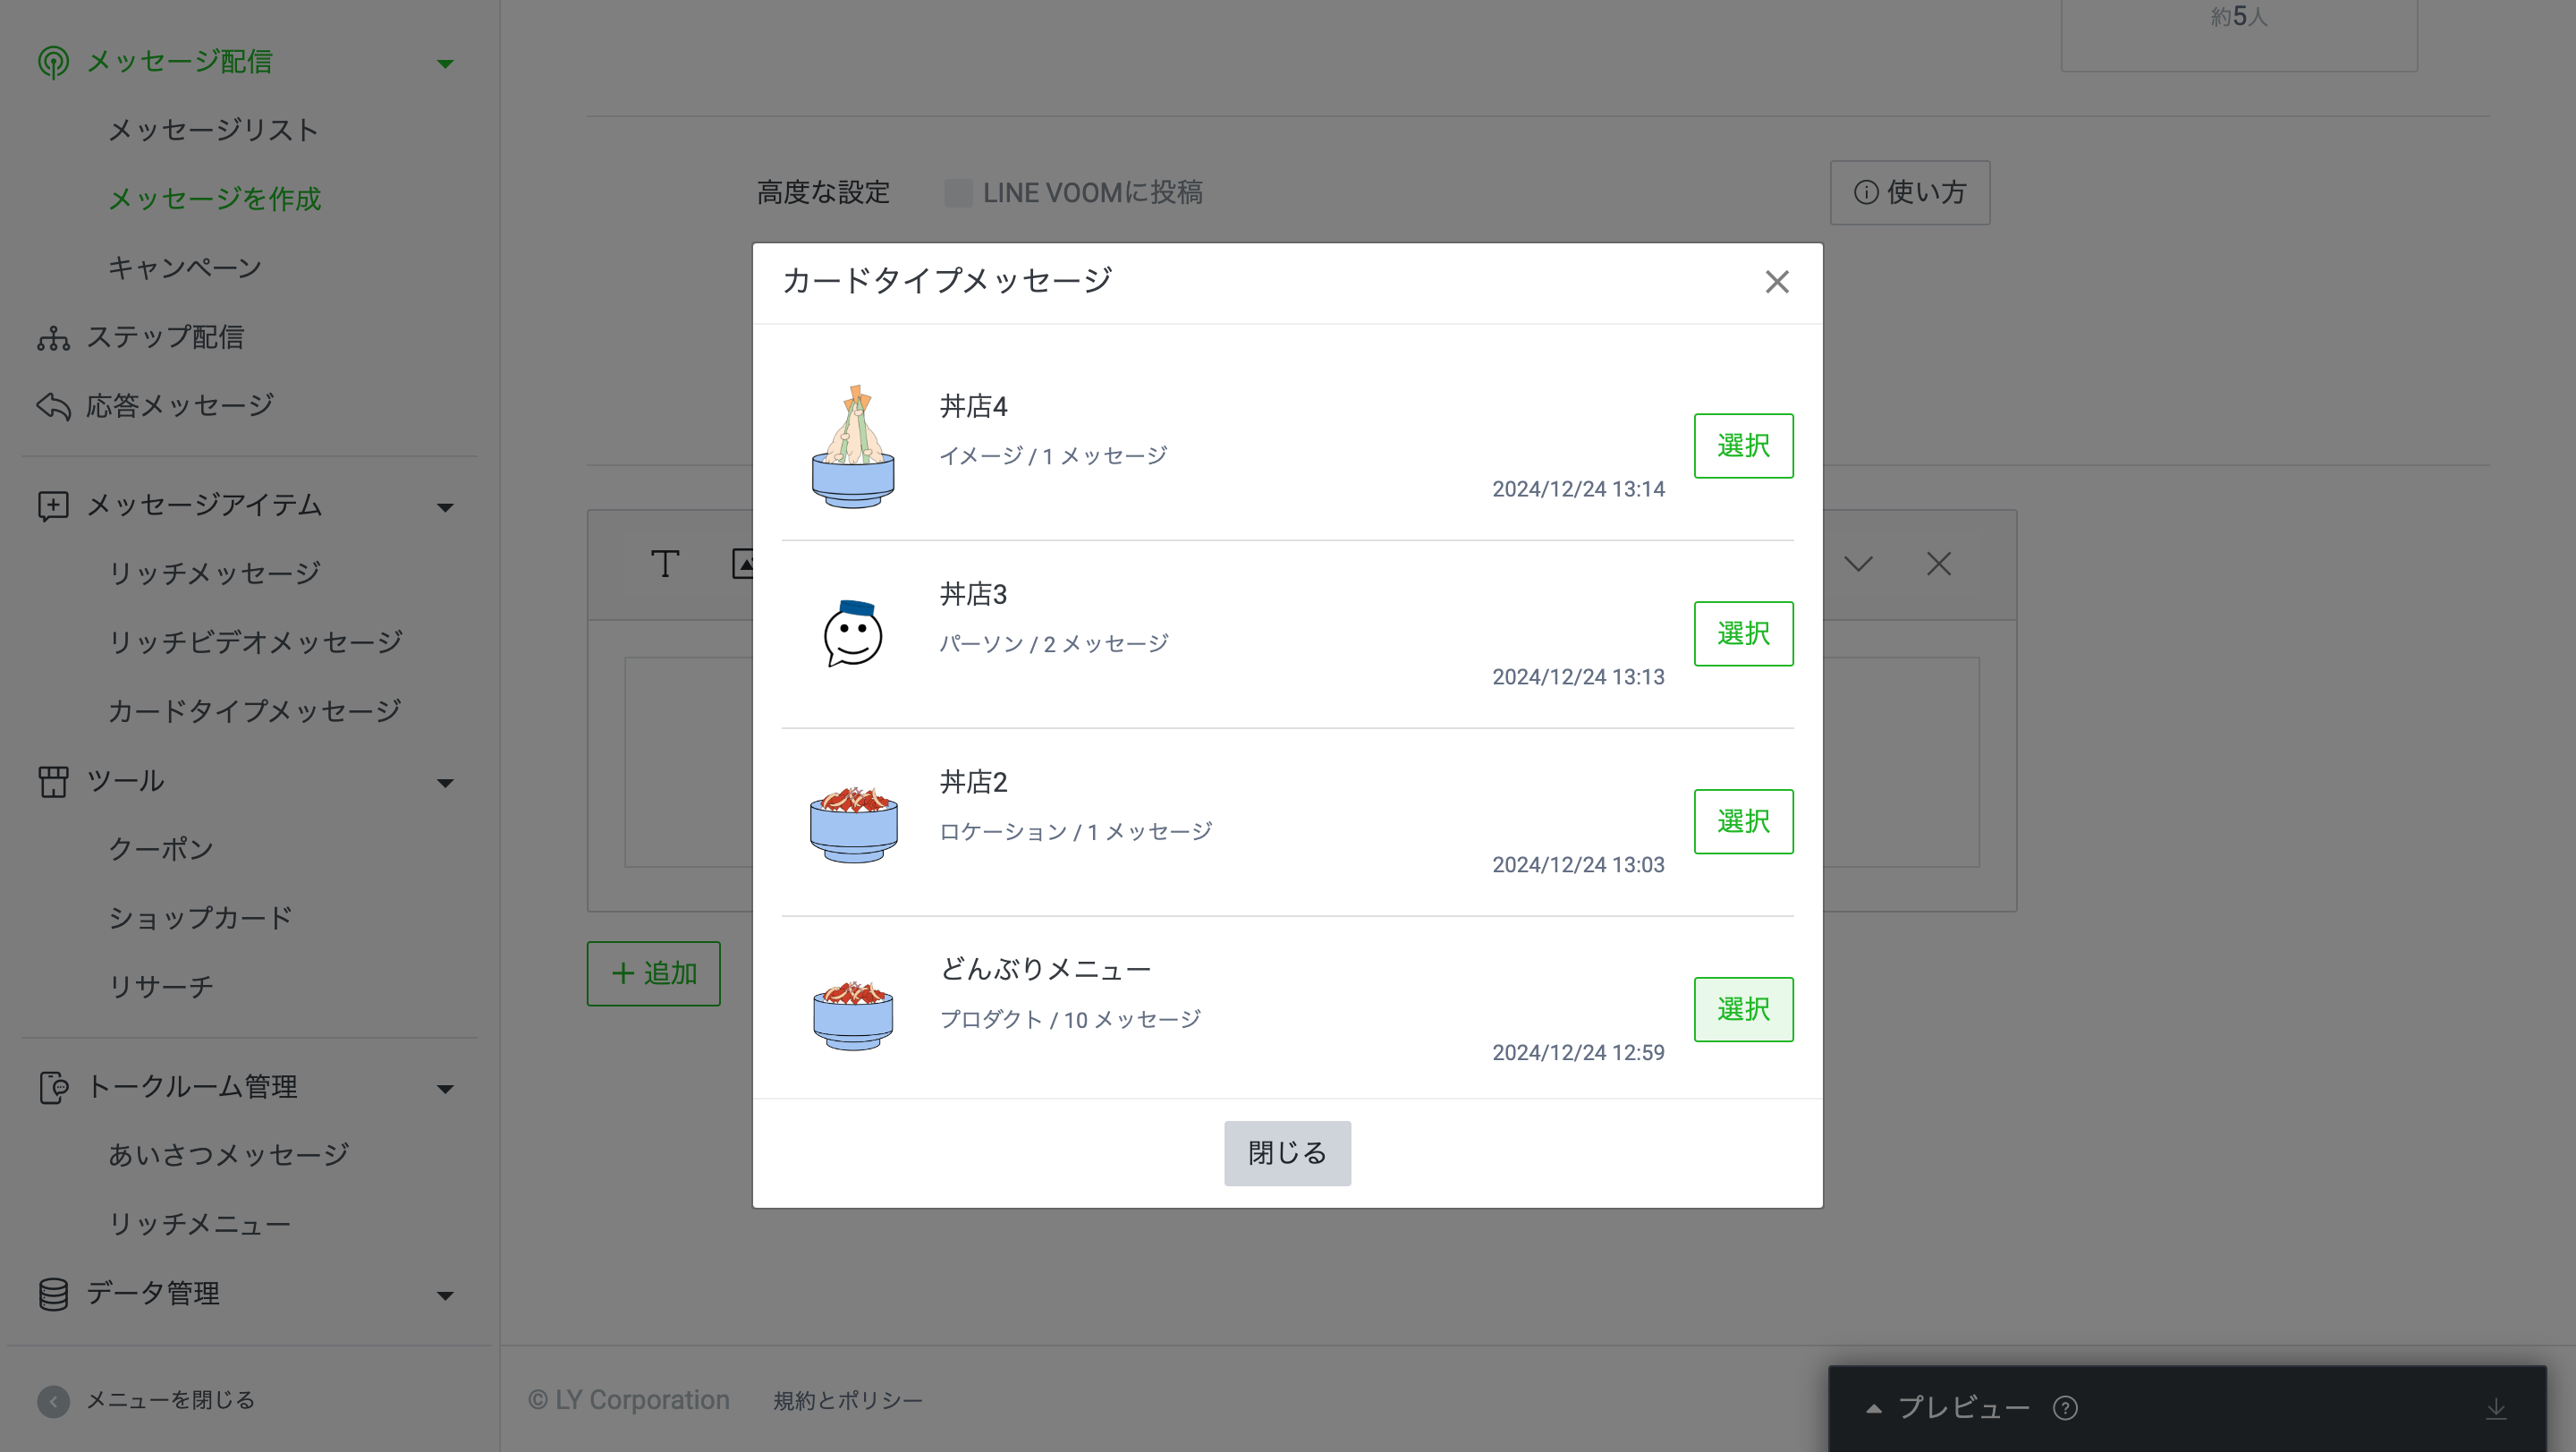Select the どんぶりメニュー card message
Image resolution: width=2576 pixels, height=1452 pixels.
(x=1743, y=1009)
